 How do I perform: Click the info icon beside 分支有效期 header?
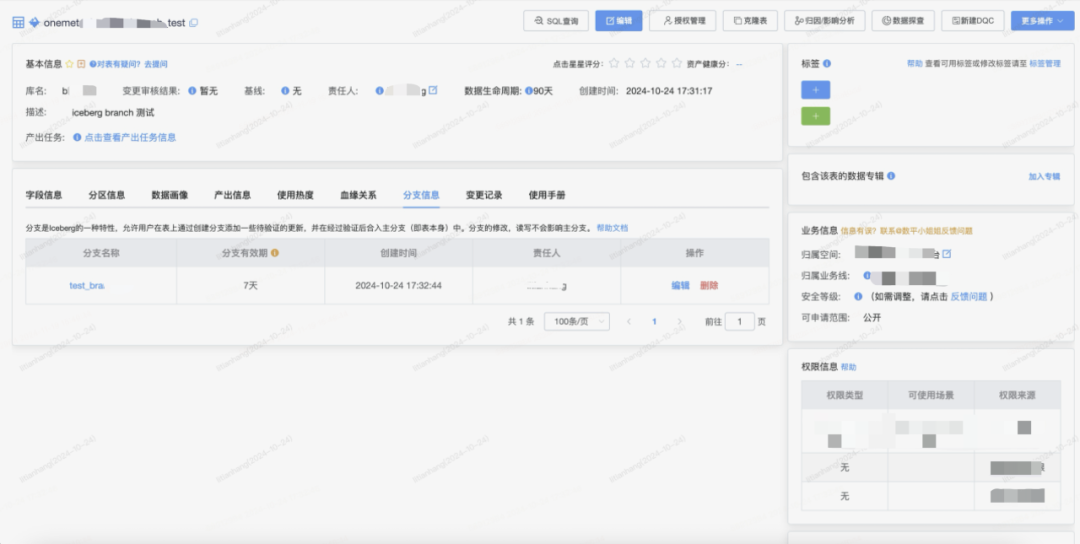275,253
